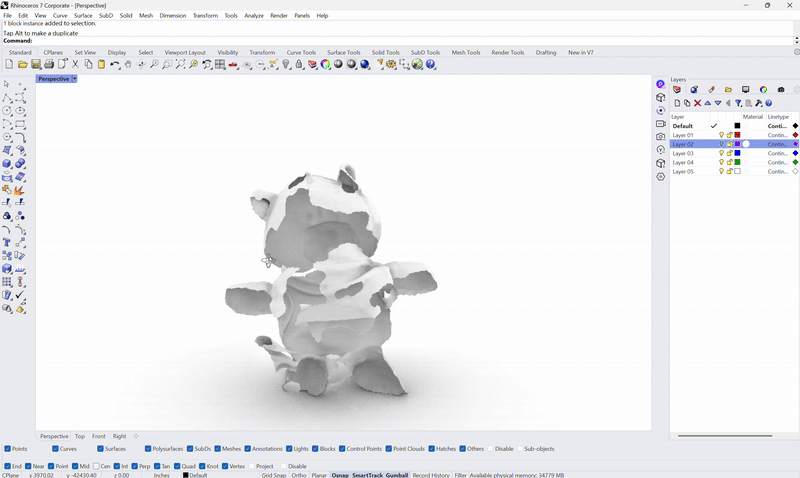Click the blue color swatch of Layer 03

[738, 153]
